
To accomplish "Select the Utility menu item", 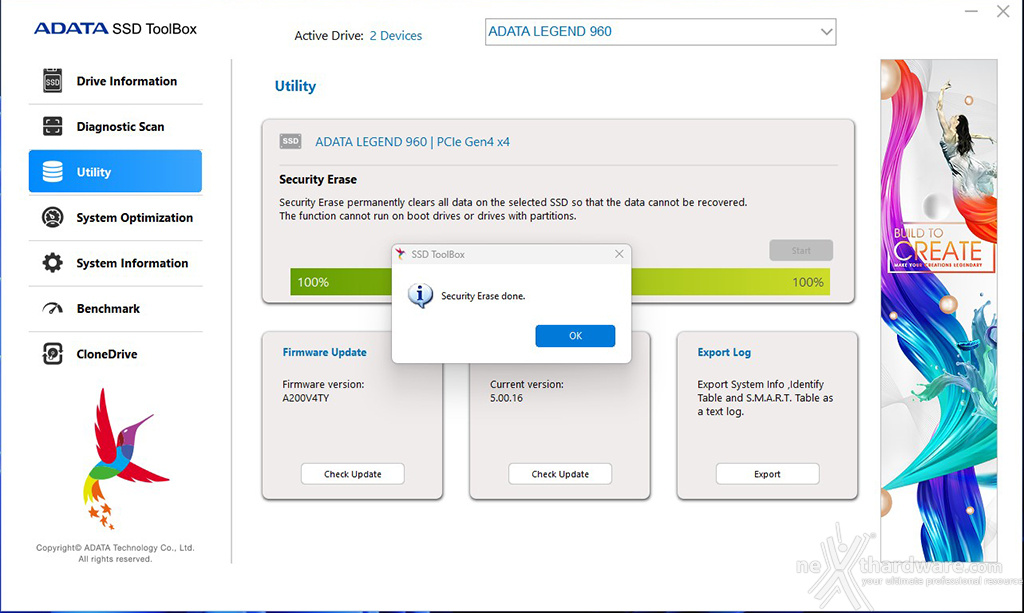I will 116,172.
